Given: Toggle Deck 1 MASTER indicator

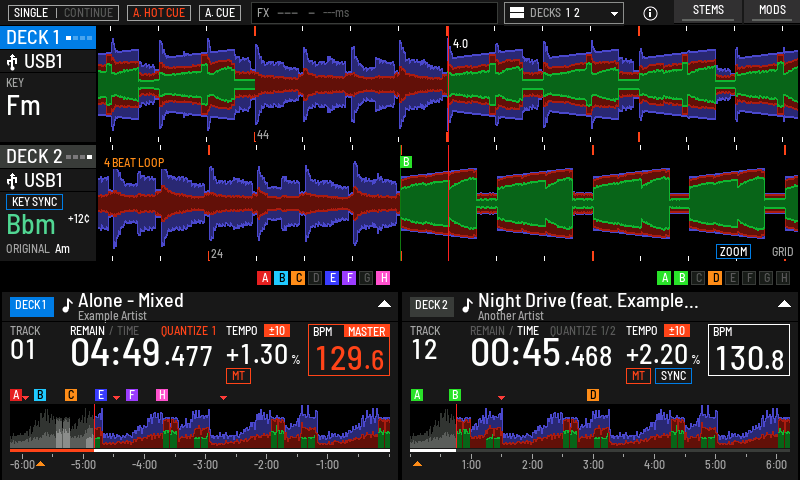Looking at the screenshot, I should coord(366,332).
